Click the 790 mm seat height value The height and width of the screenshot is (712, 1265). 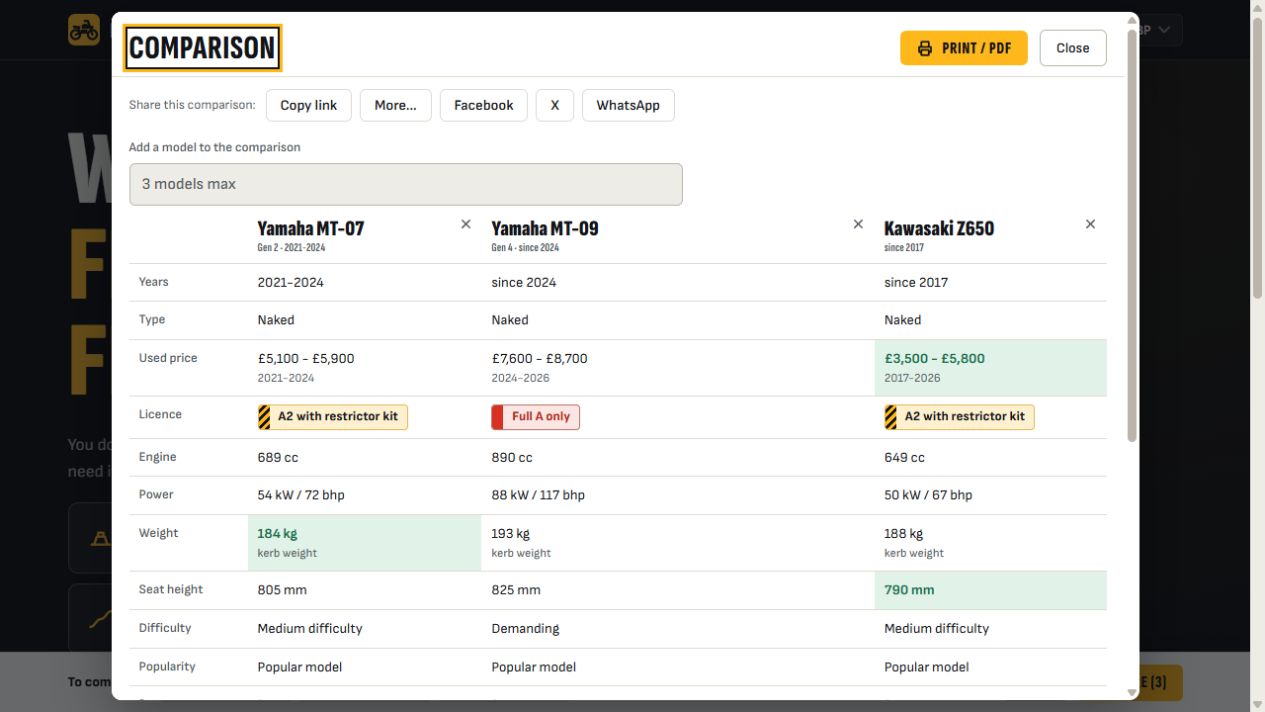tap(909, 590)
